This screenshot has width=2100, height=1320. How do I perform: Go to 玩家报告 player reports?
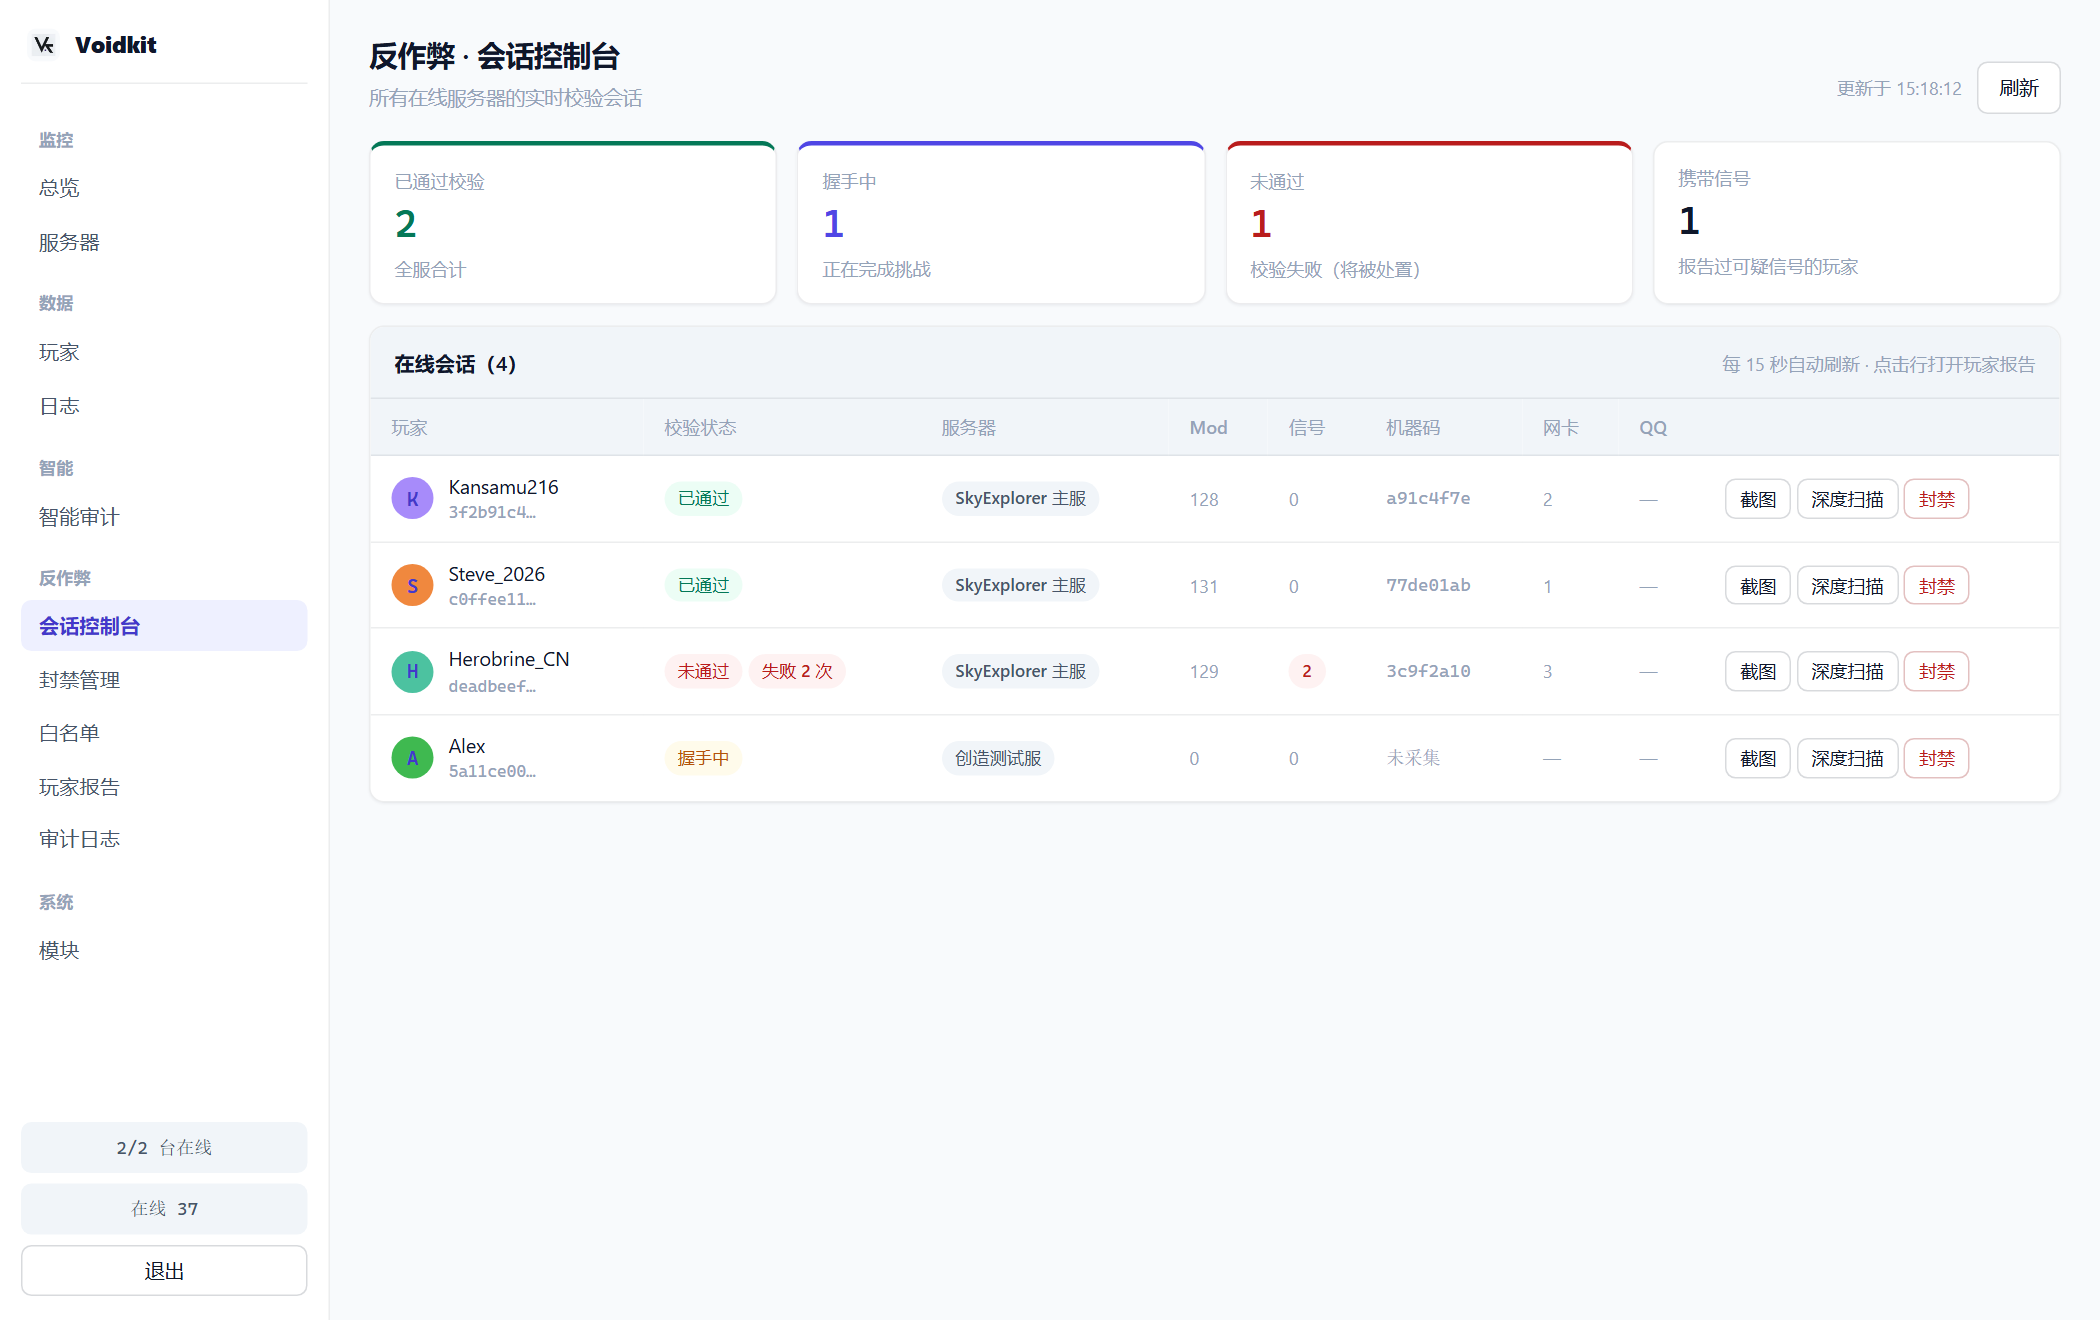[x=164, y=787]
